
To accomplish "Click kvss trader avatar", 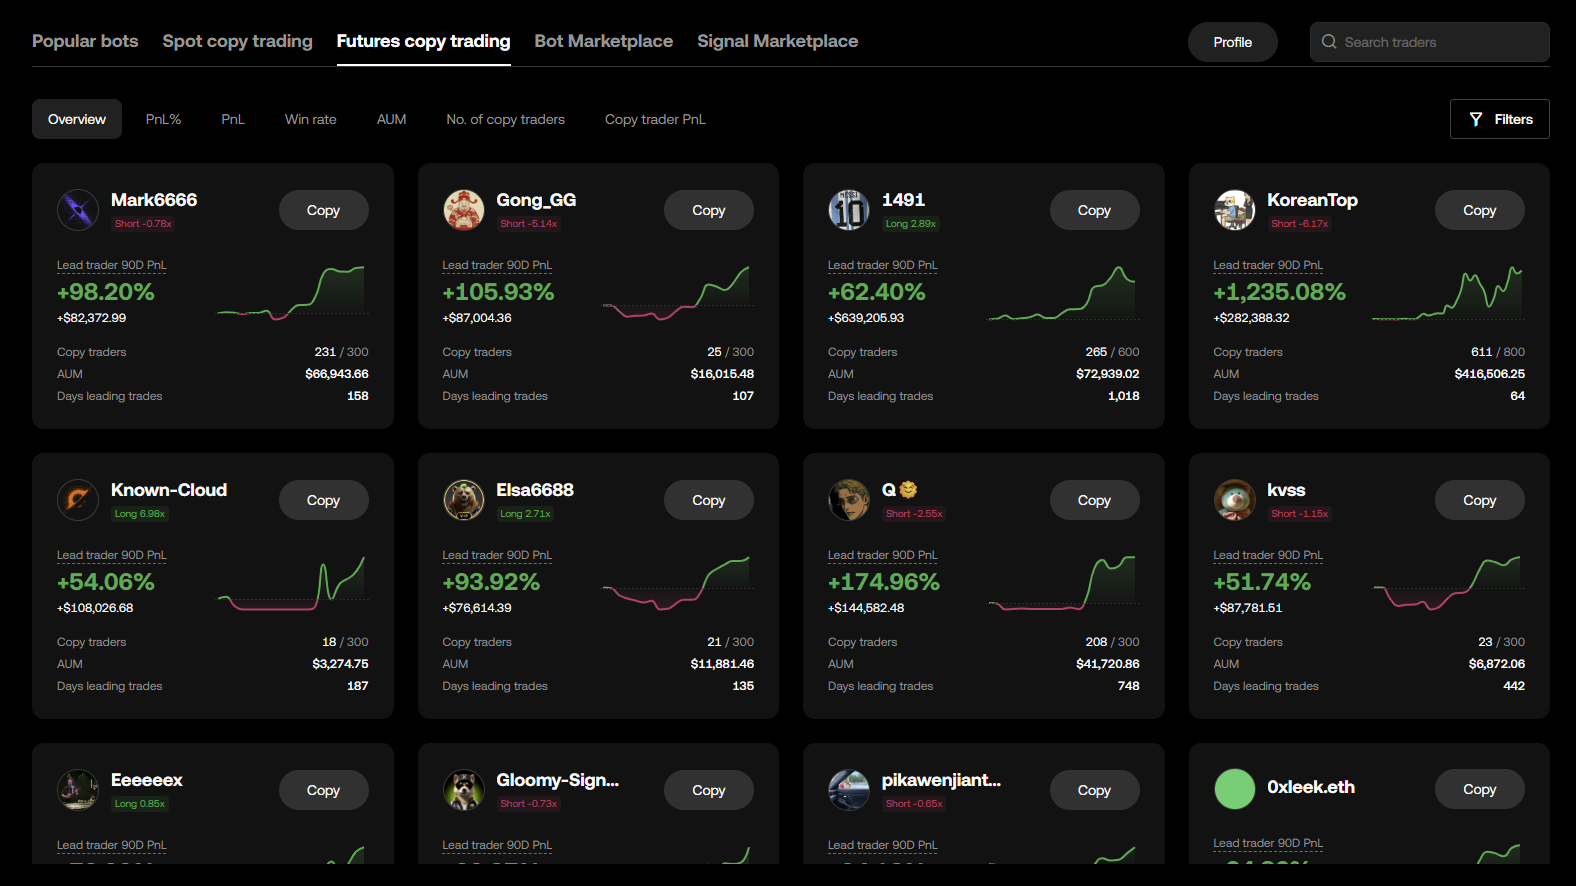I will coord(1235,500).
